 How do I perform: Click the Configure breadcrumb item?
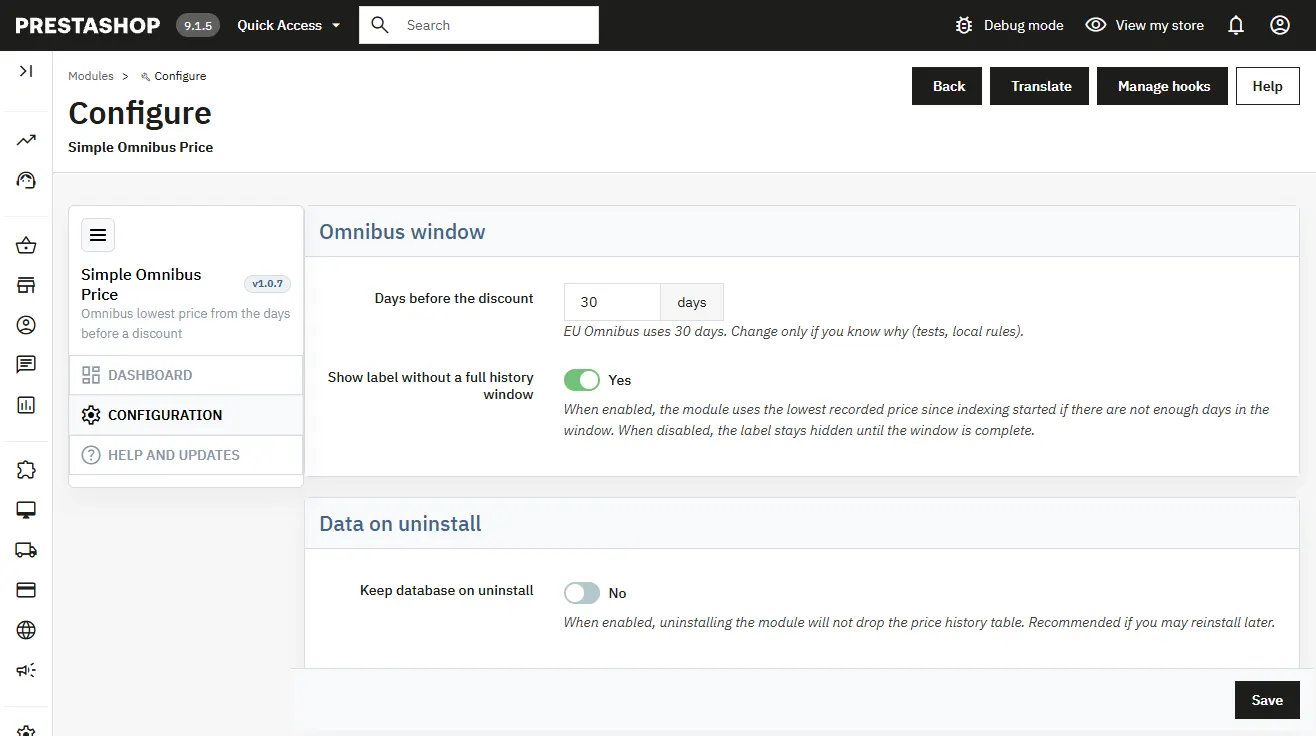(x=174, y=76)
